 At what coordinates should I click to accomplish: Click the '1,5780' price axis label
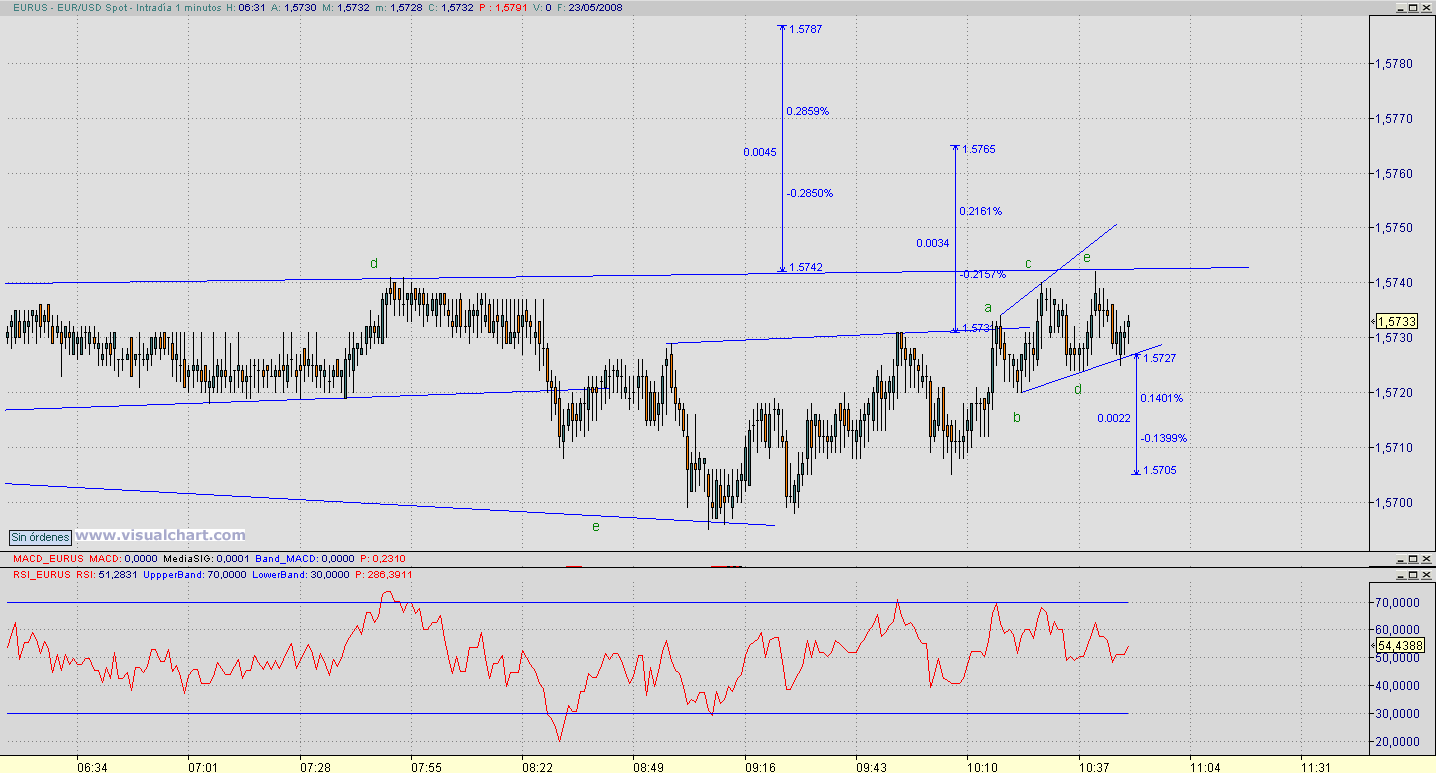(1394, 64)
